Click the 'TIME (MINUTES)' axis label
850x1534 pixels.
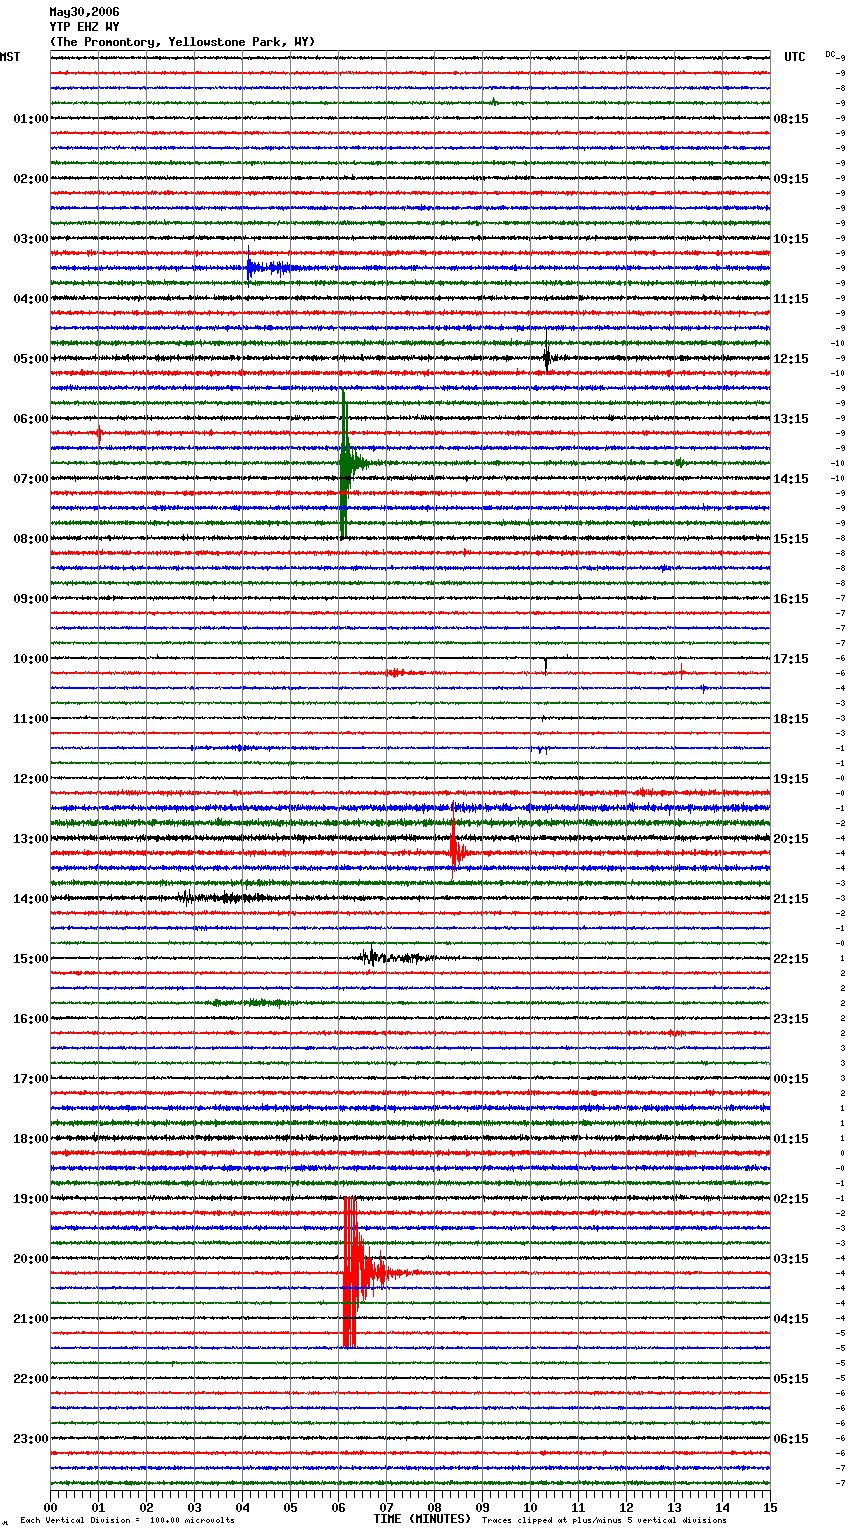(422, 1519)
